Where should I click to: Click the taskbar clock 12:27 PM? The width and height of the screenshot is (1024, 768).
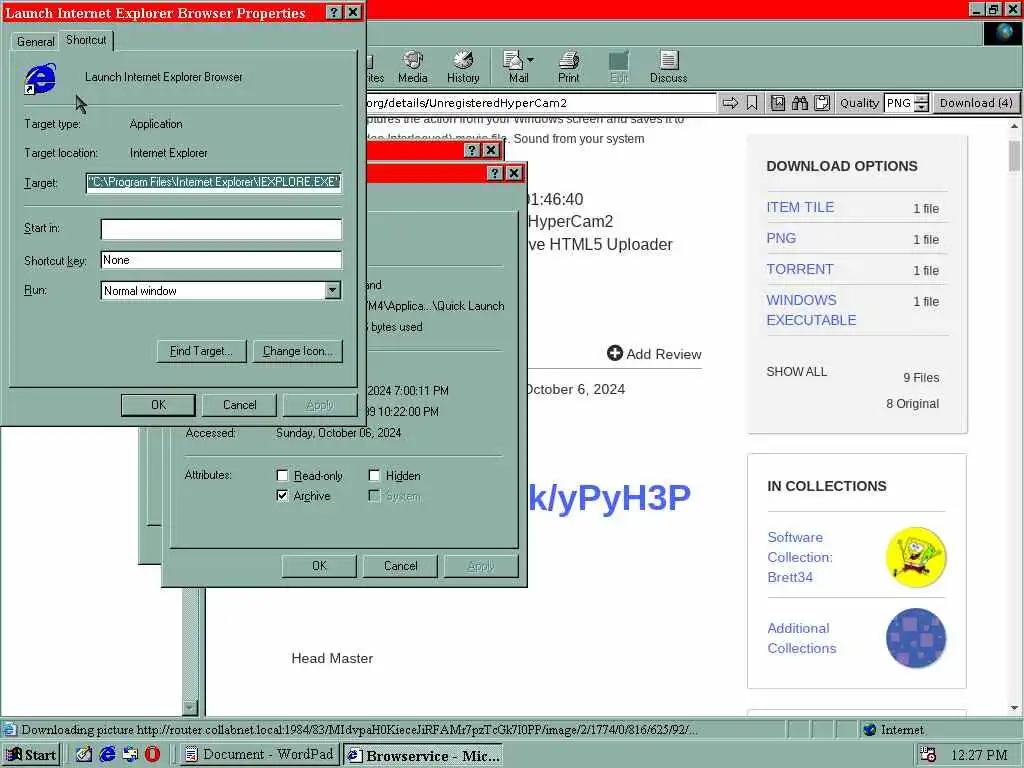click(979, 756)
